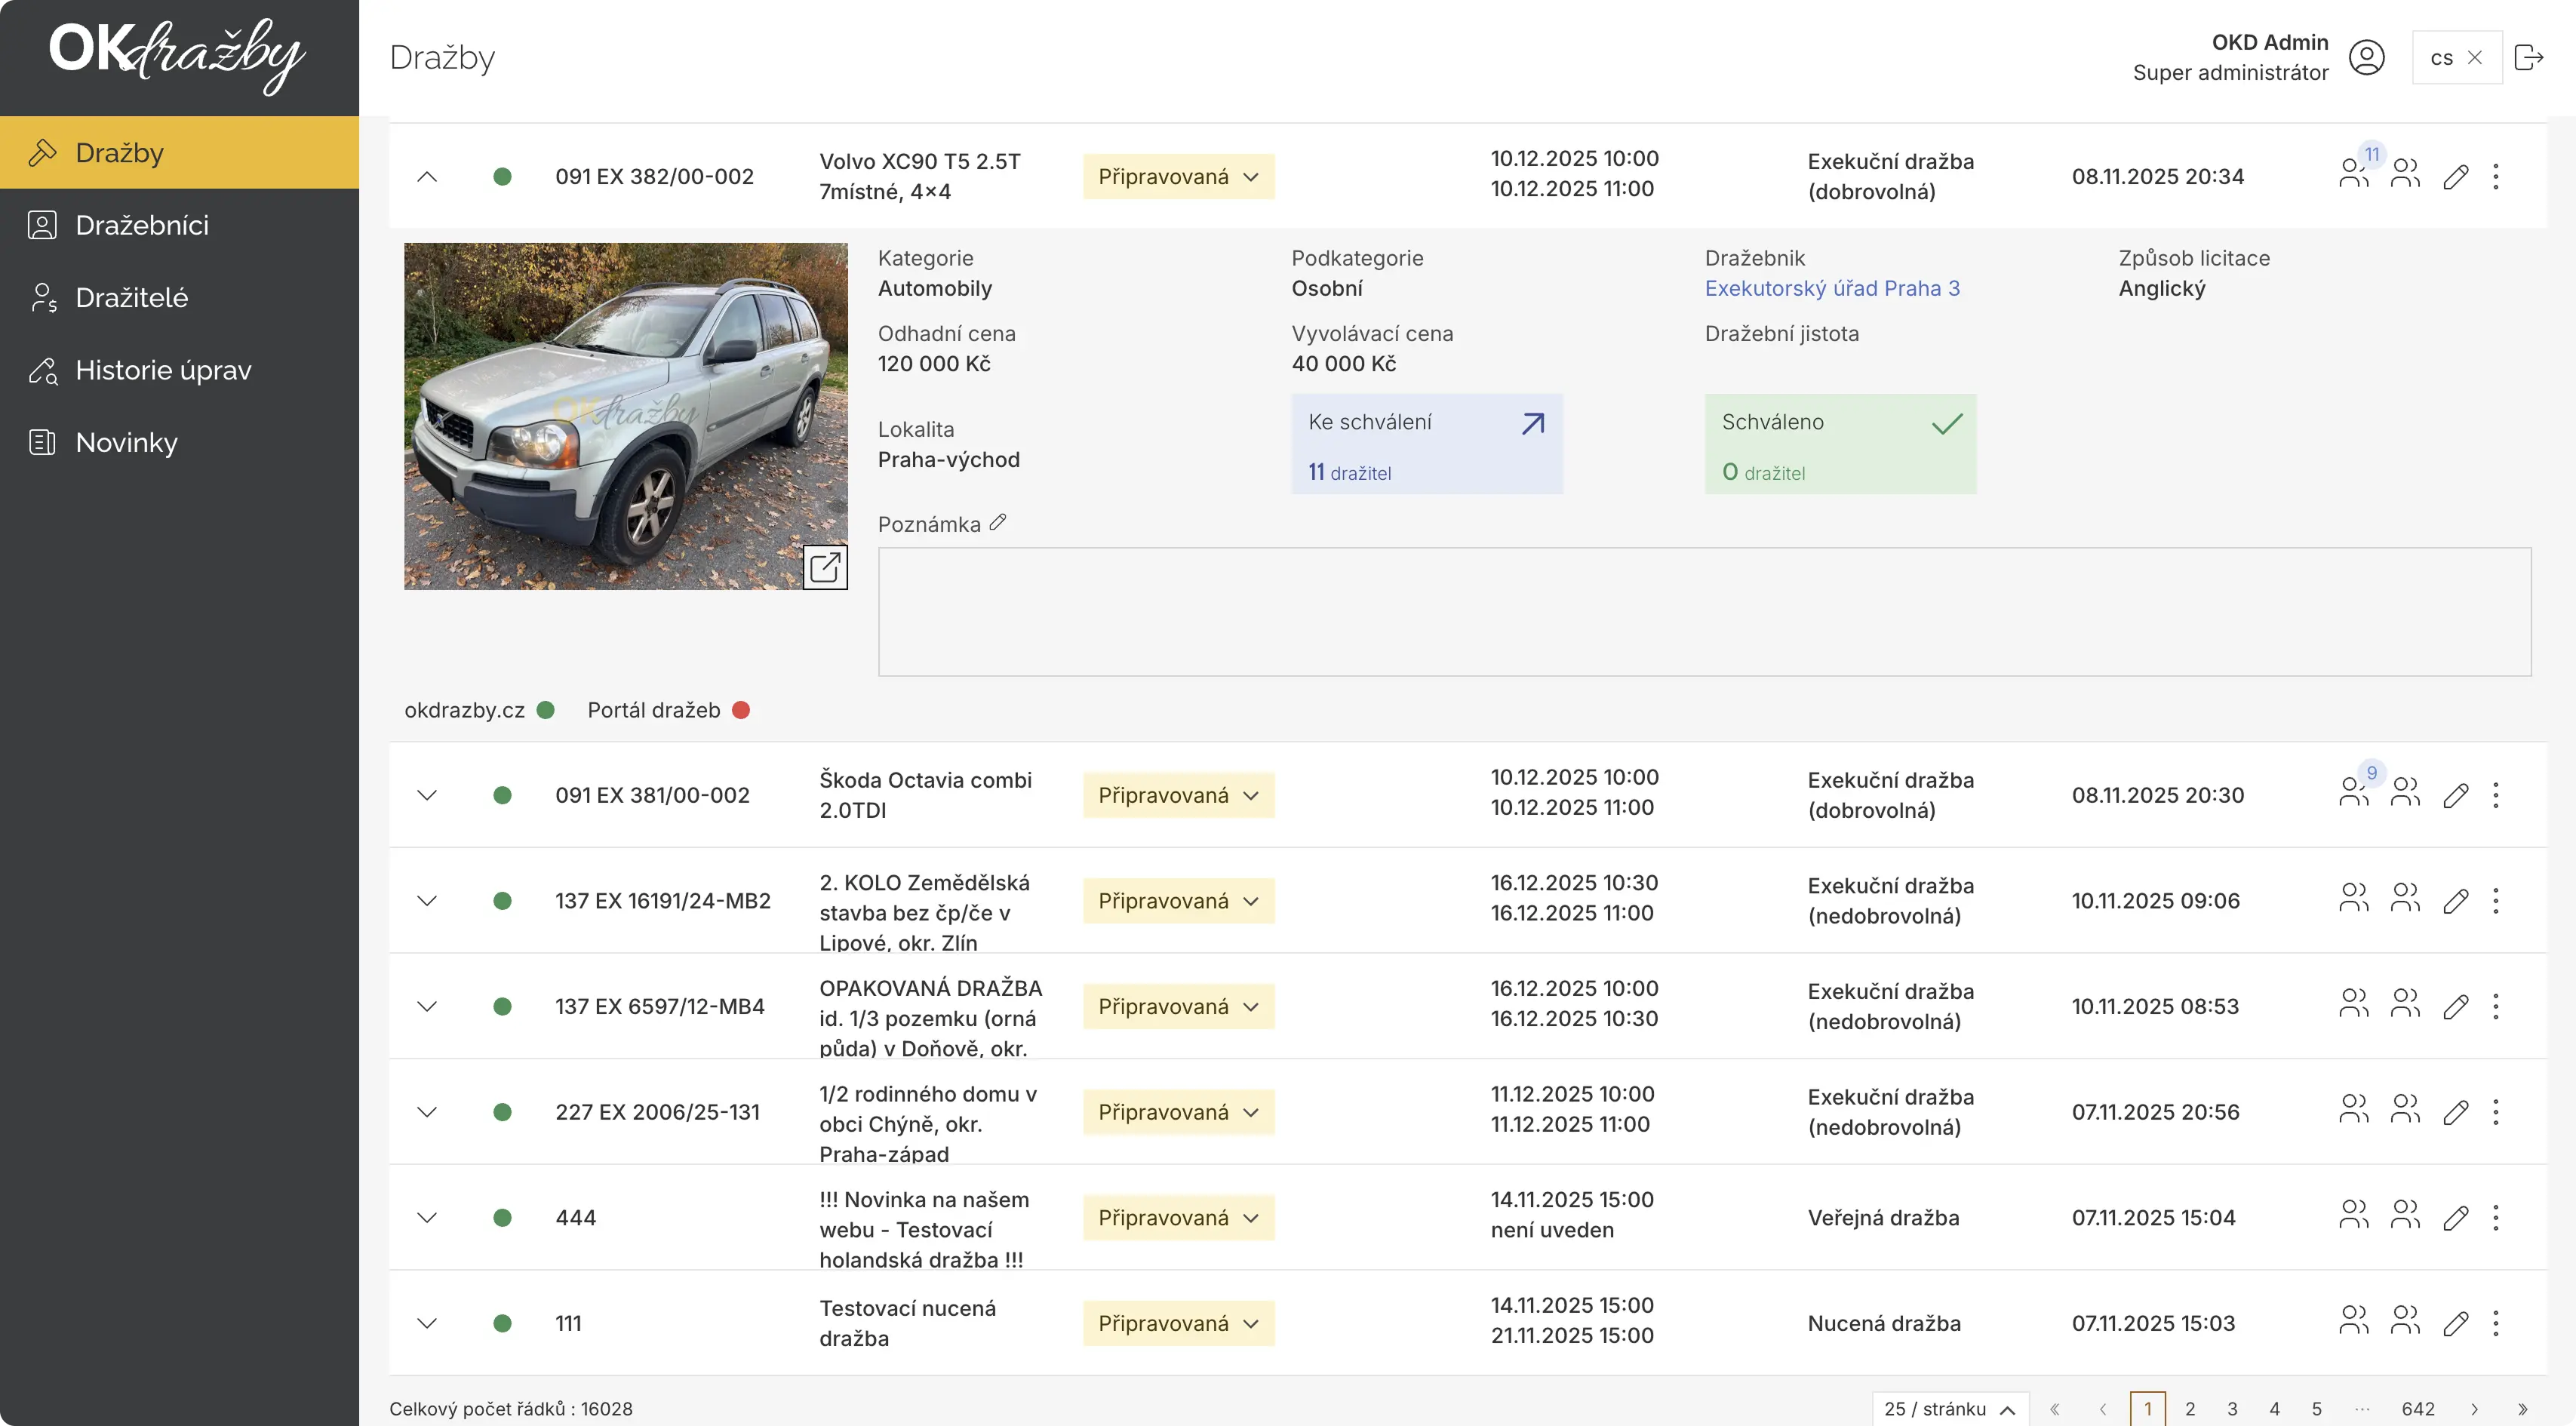Open pending bidders badge icon for 091 EX 381/00-002

2355,792
